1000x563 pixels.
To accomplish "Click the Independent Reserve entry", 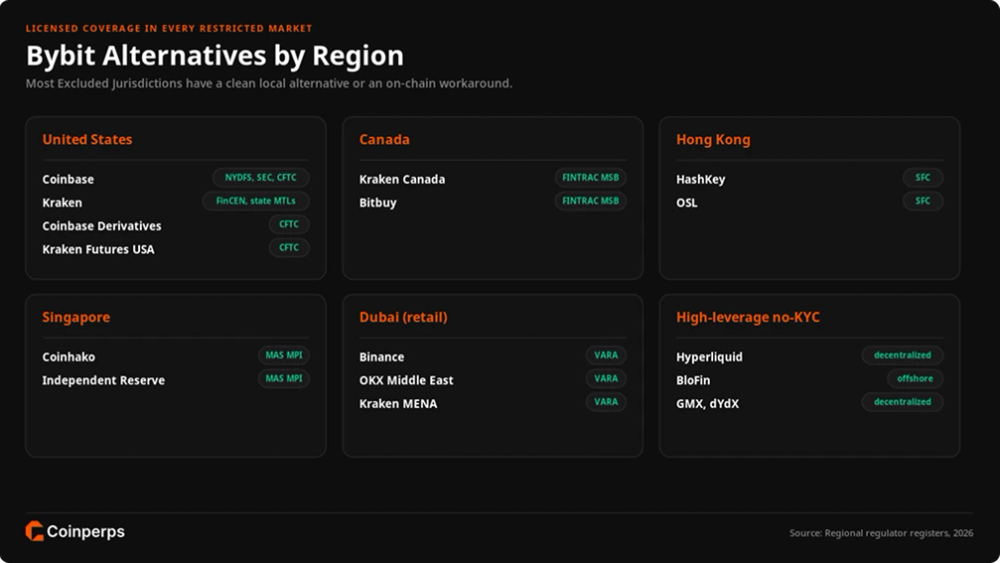I will [103, 381].
